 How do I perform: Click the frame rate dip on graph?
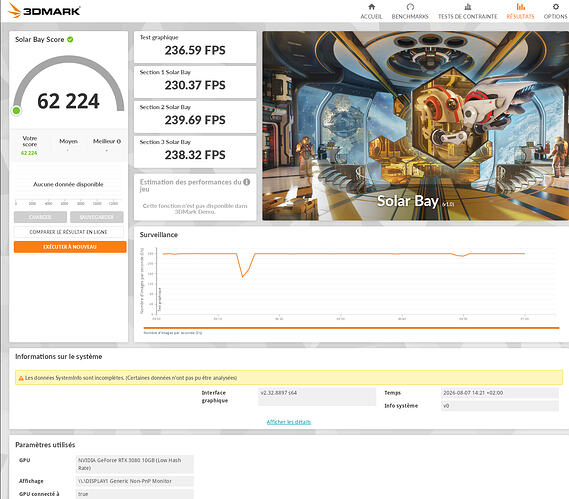tap(243, 275)
